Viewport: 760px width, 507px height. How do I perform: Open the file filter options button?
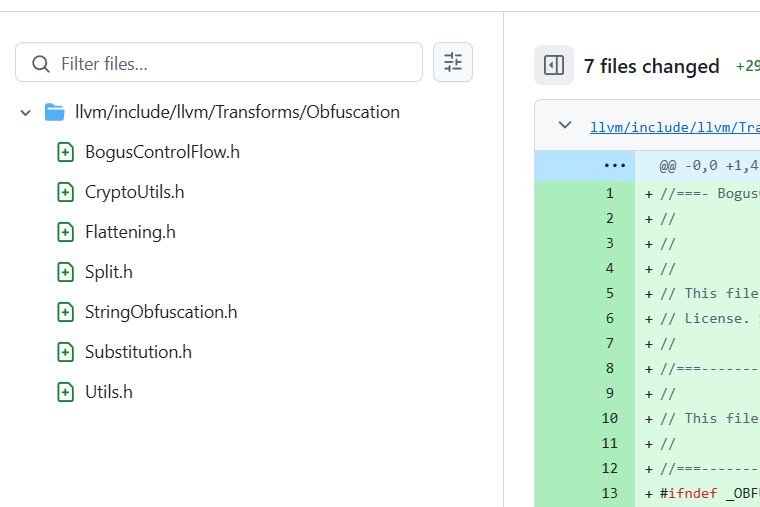(453, 63)
